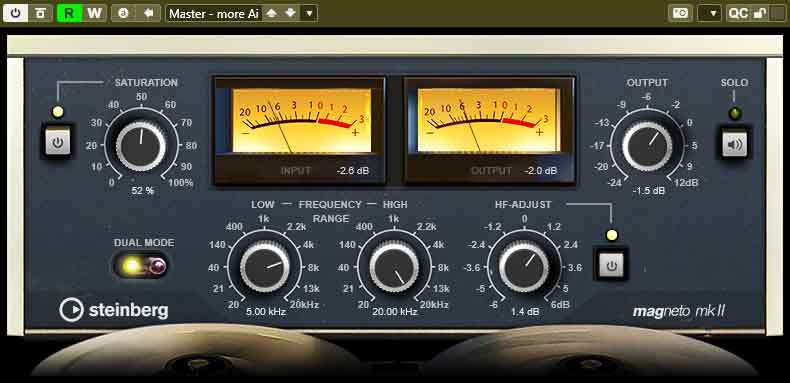Click the DUAL MODE label
Image resolution: width=790 pixels, height=383 pixels.
click(144, 243)
